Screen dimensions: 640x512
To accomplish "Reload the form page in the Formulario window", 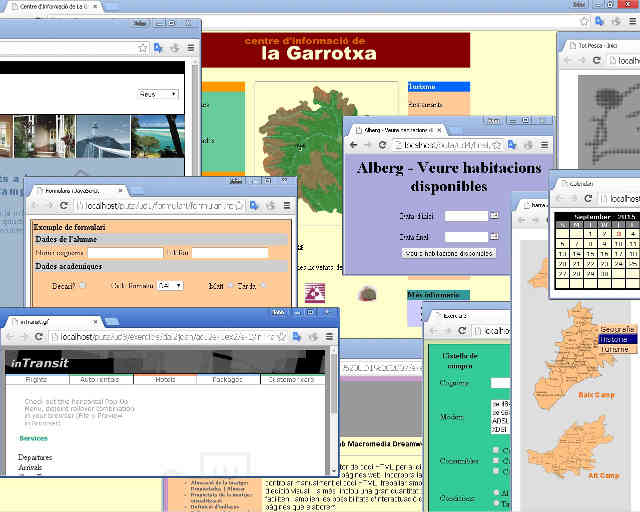I will point(65,205).
